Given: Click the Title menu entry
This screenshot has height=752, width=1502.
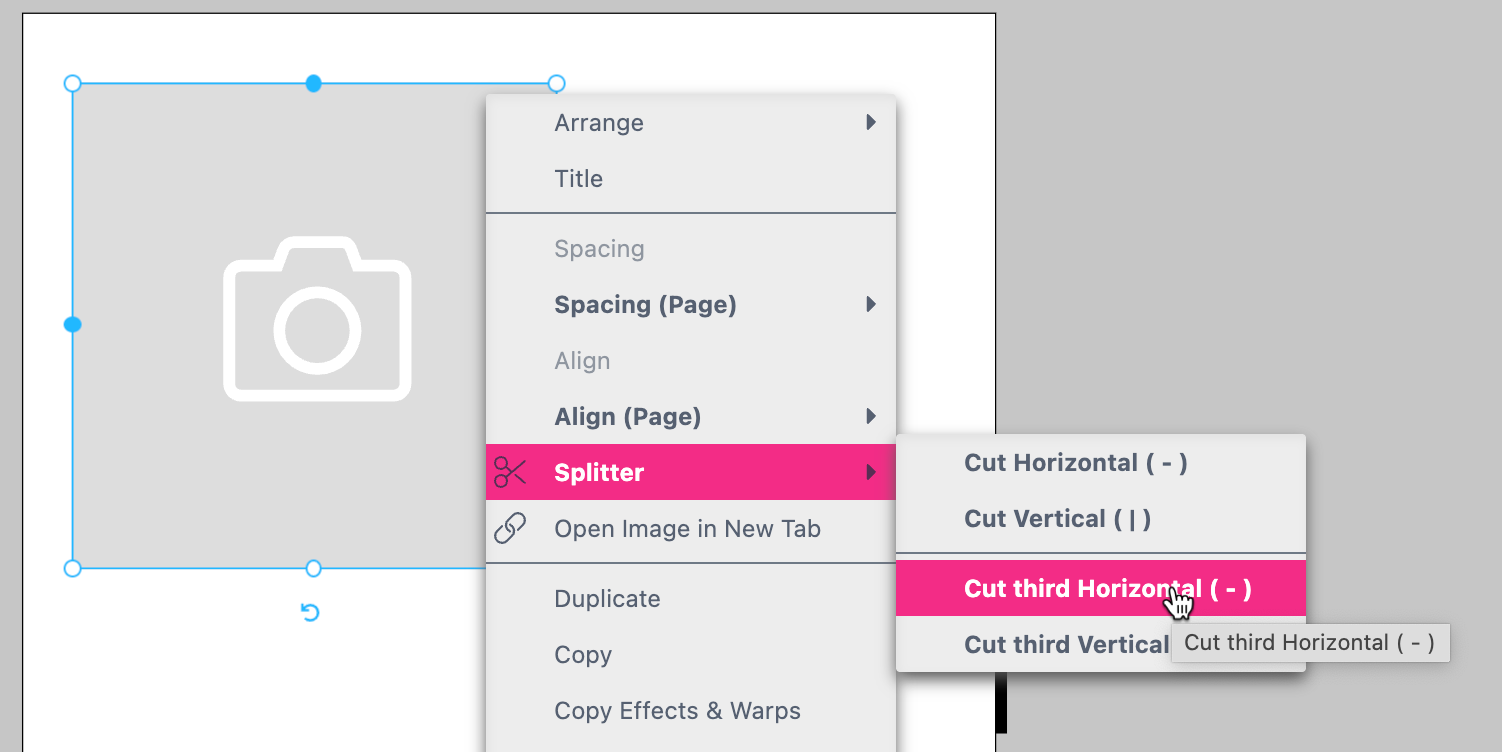Looking at the screenshot, I should pos(578,178).
